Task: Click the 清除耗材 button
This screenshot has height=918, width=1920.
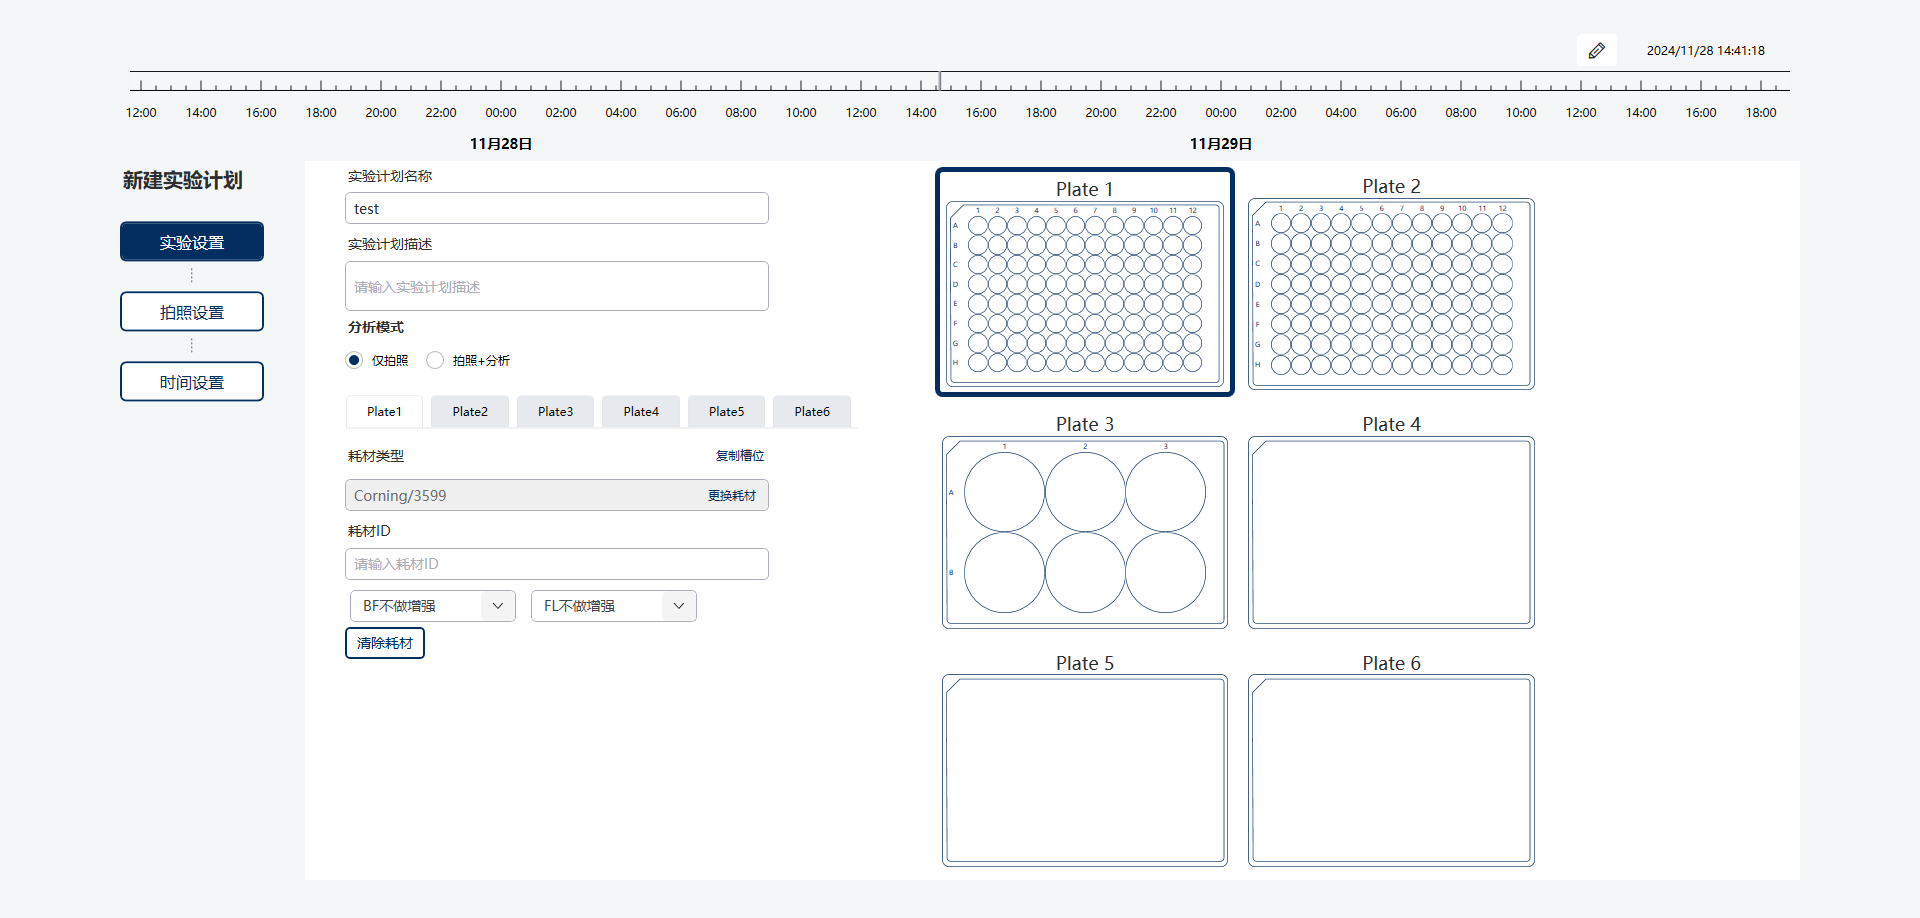Action: click(385, 643)
